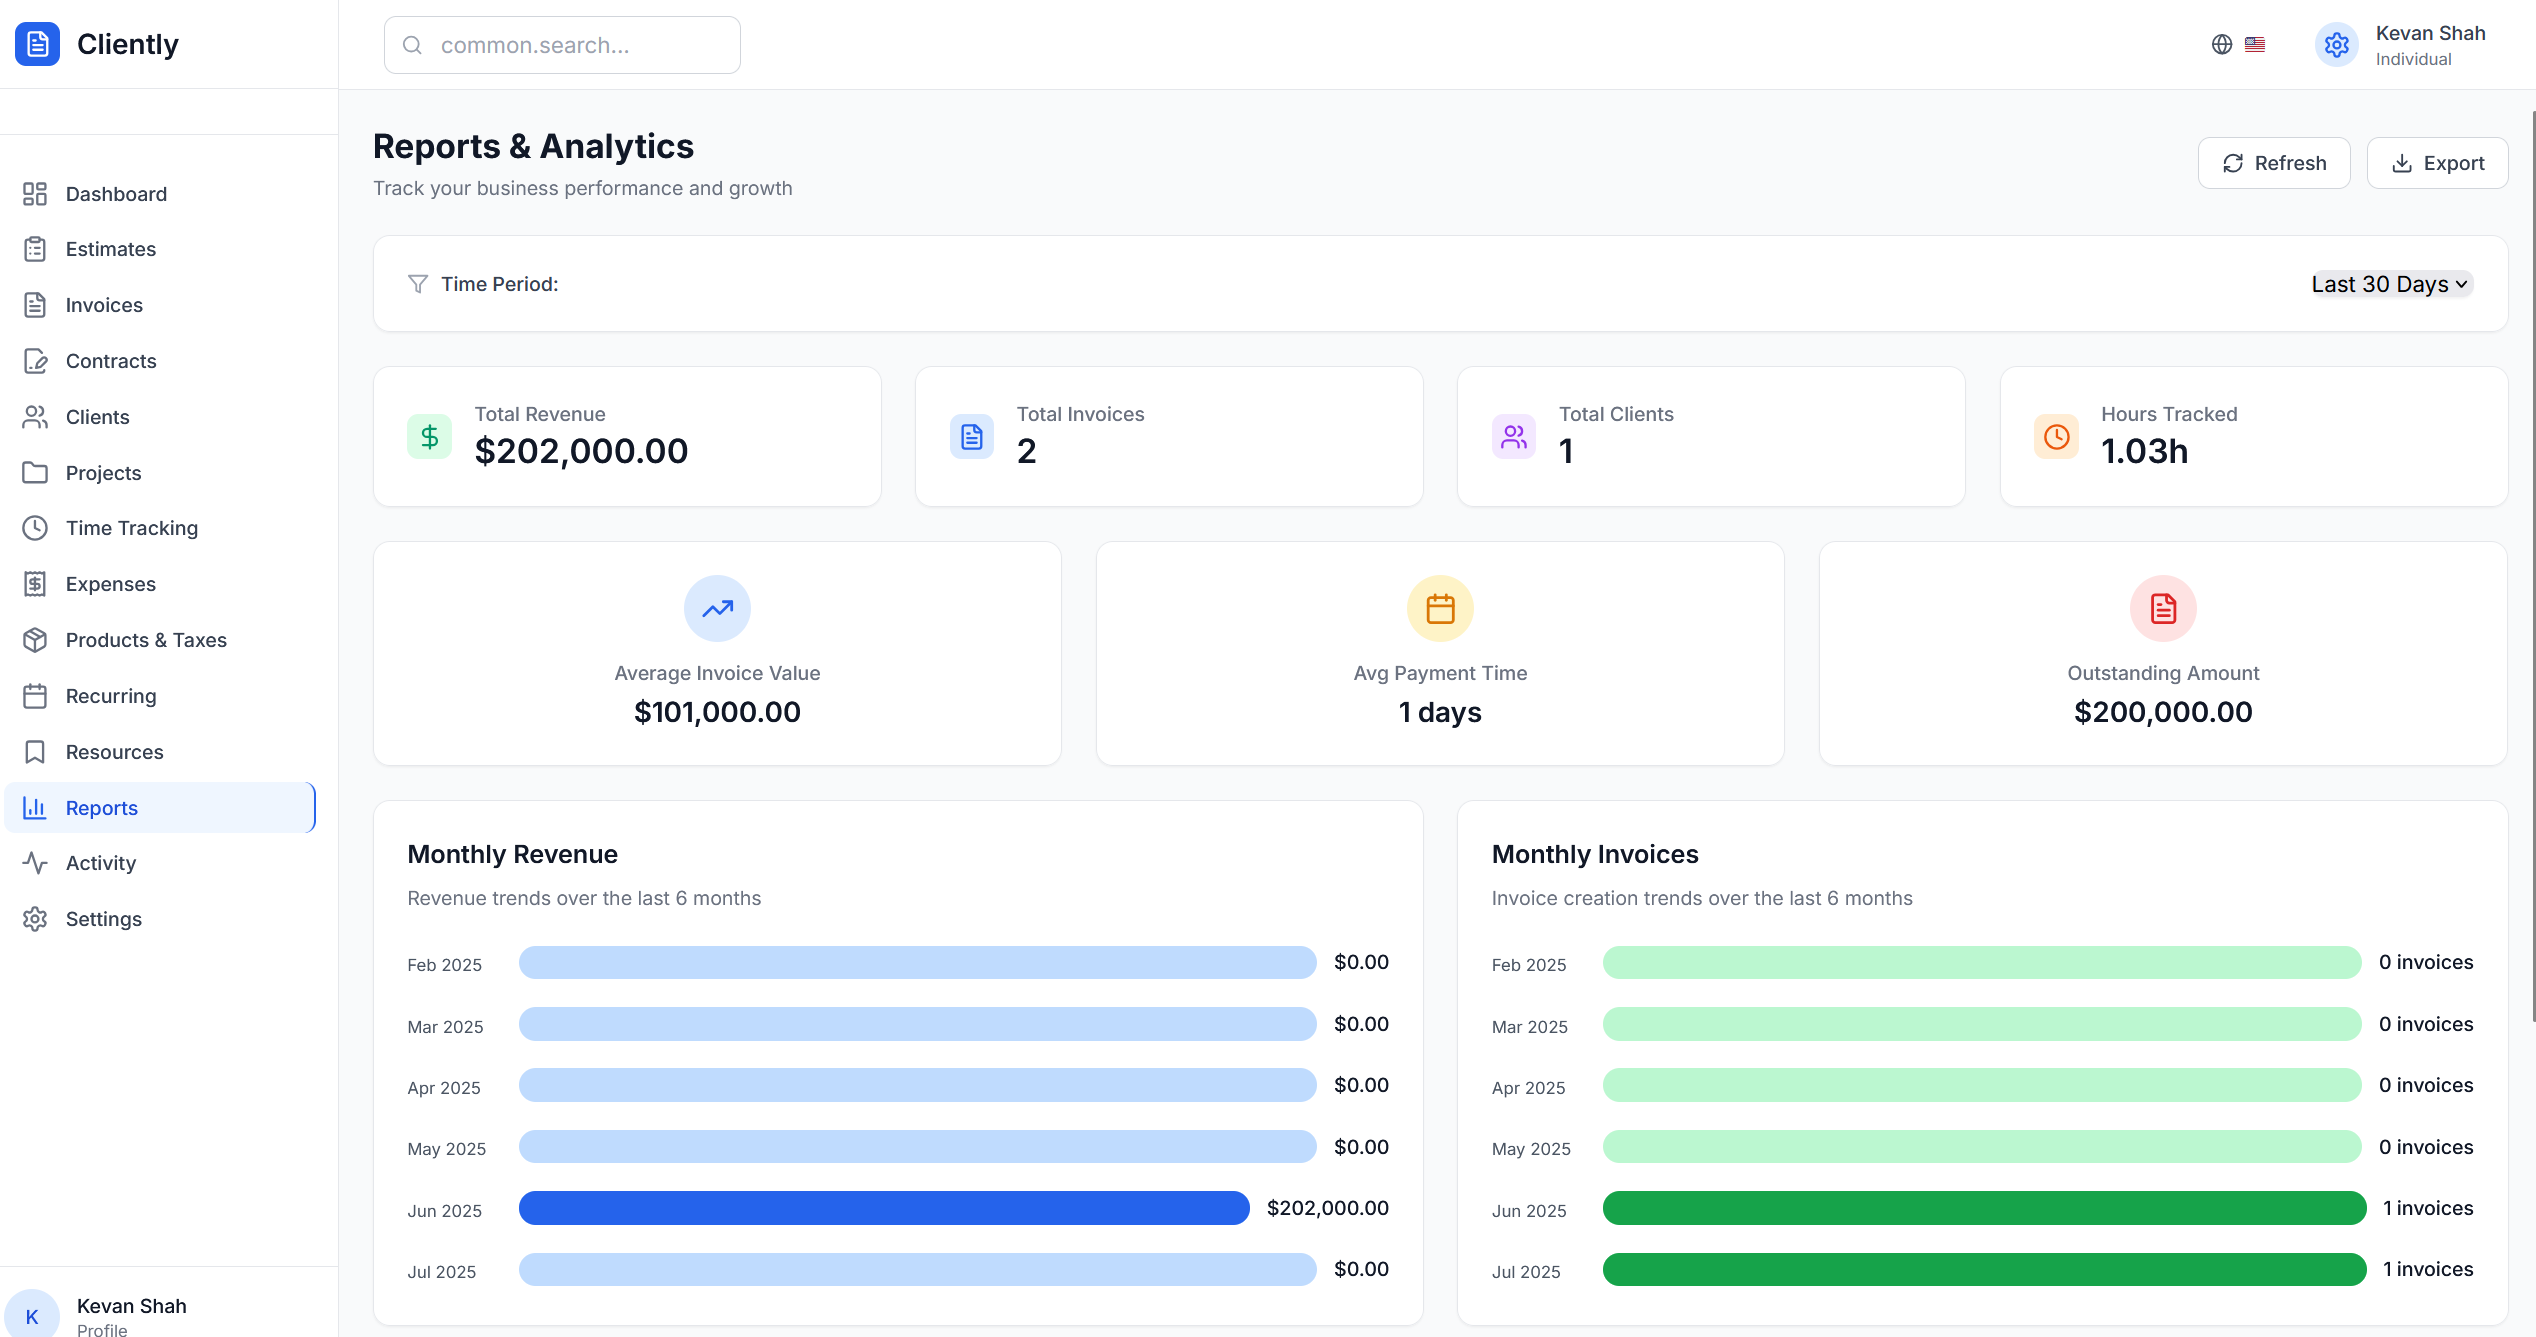
Task: Click the globe language icon
Action: (2221, 44)
